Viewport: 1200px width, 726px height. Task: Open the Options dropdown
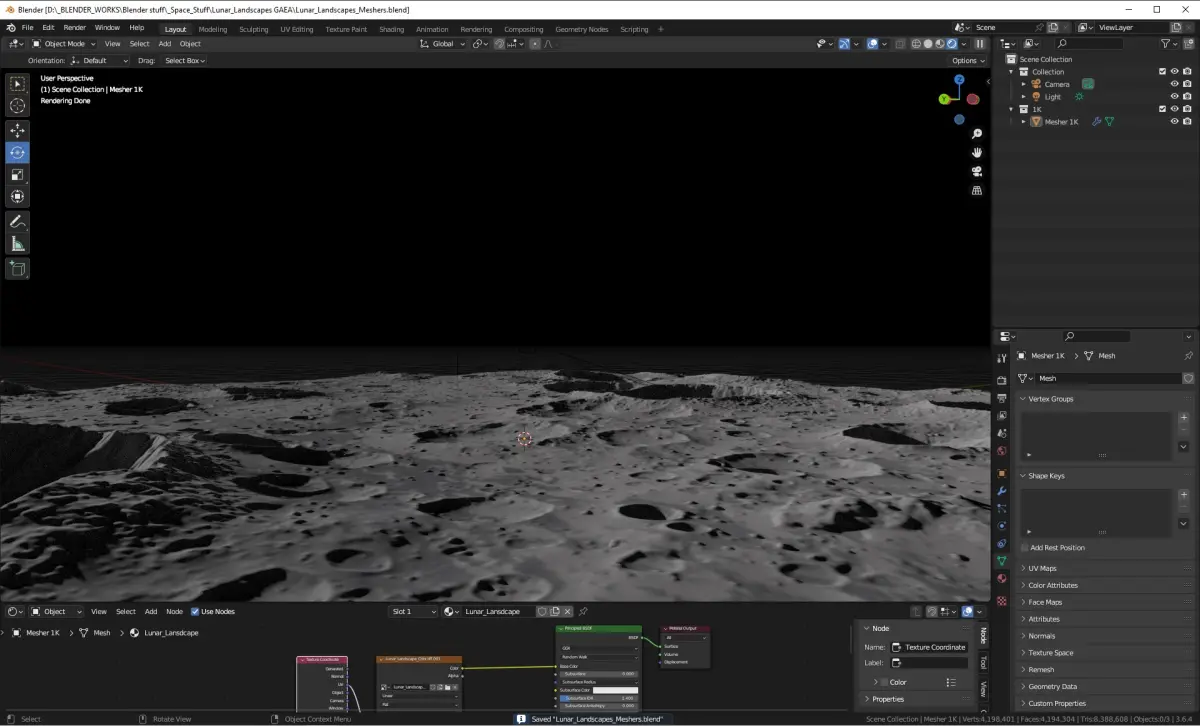969,61
